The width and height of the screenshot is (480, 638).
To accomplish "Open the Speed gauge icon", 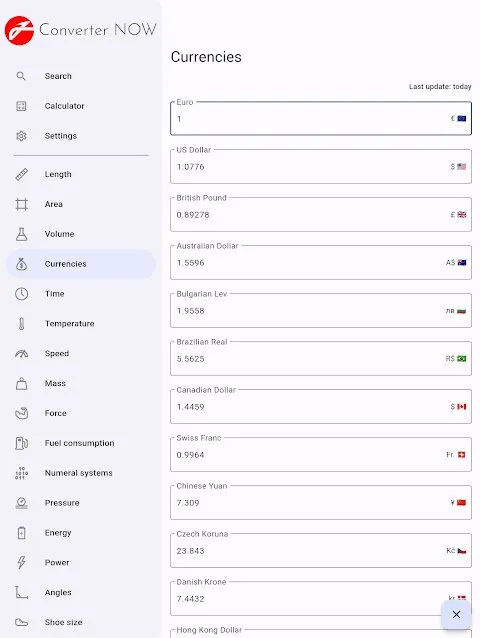I will tap(22, 354).
